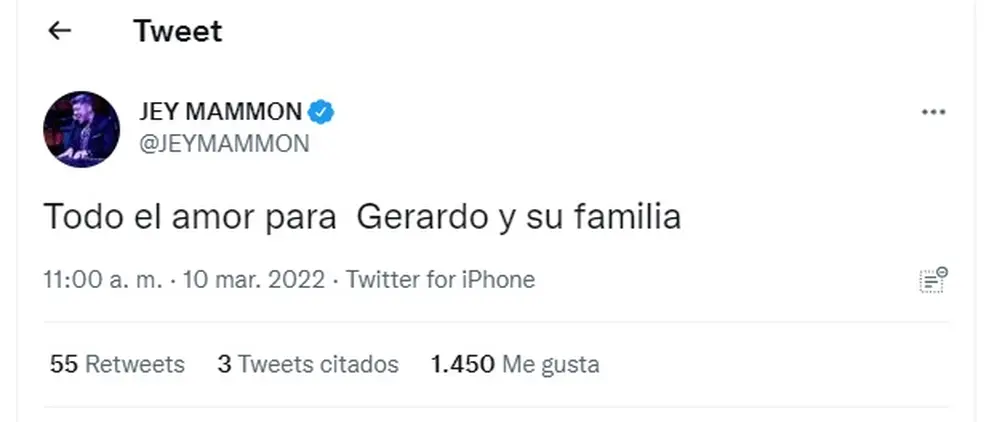
Task: Open the @JEYMAMMON handle link
Action: coord(224,144)
